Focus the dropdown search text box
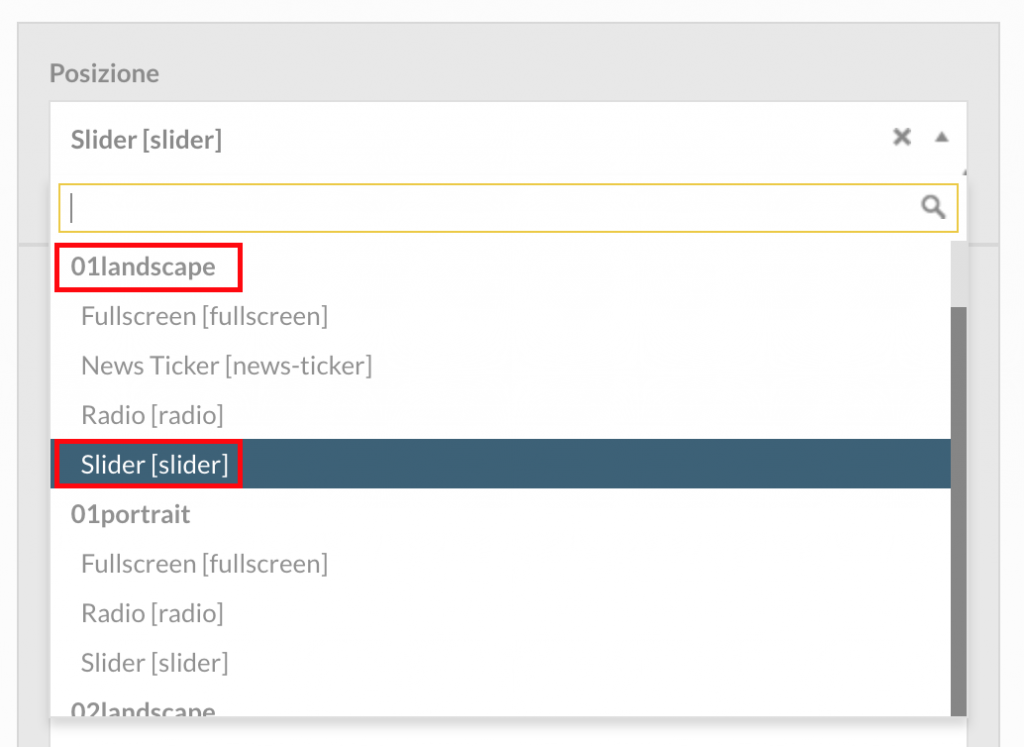 coord(508,208)
